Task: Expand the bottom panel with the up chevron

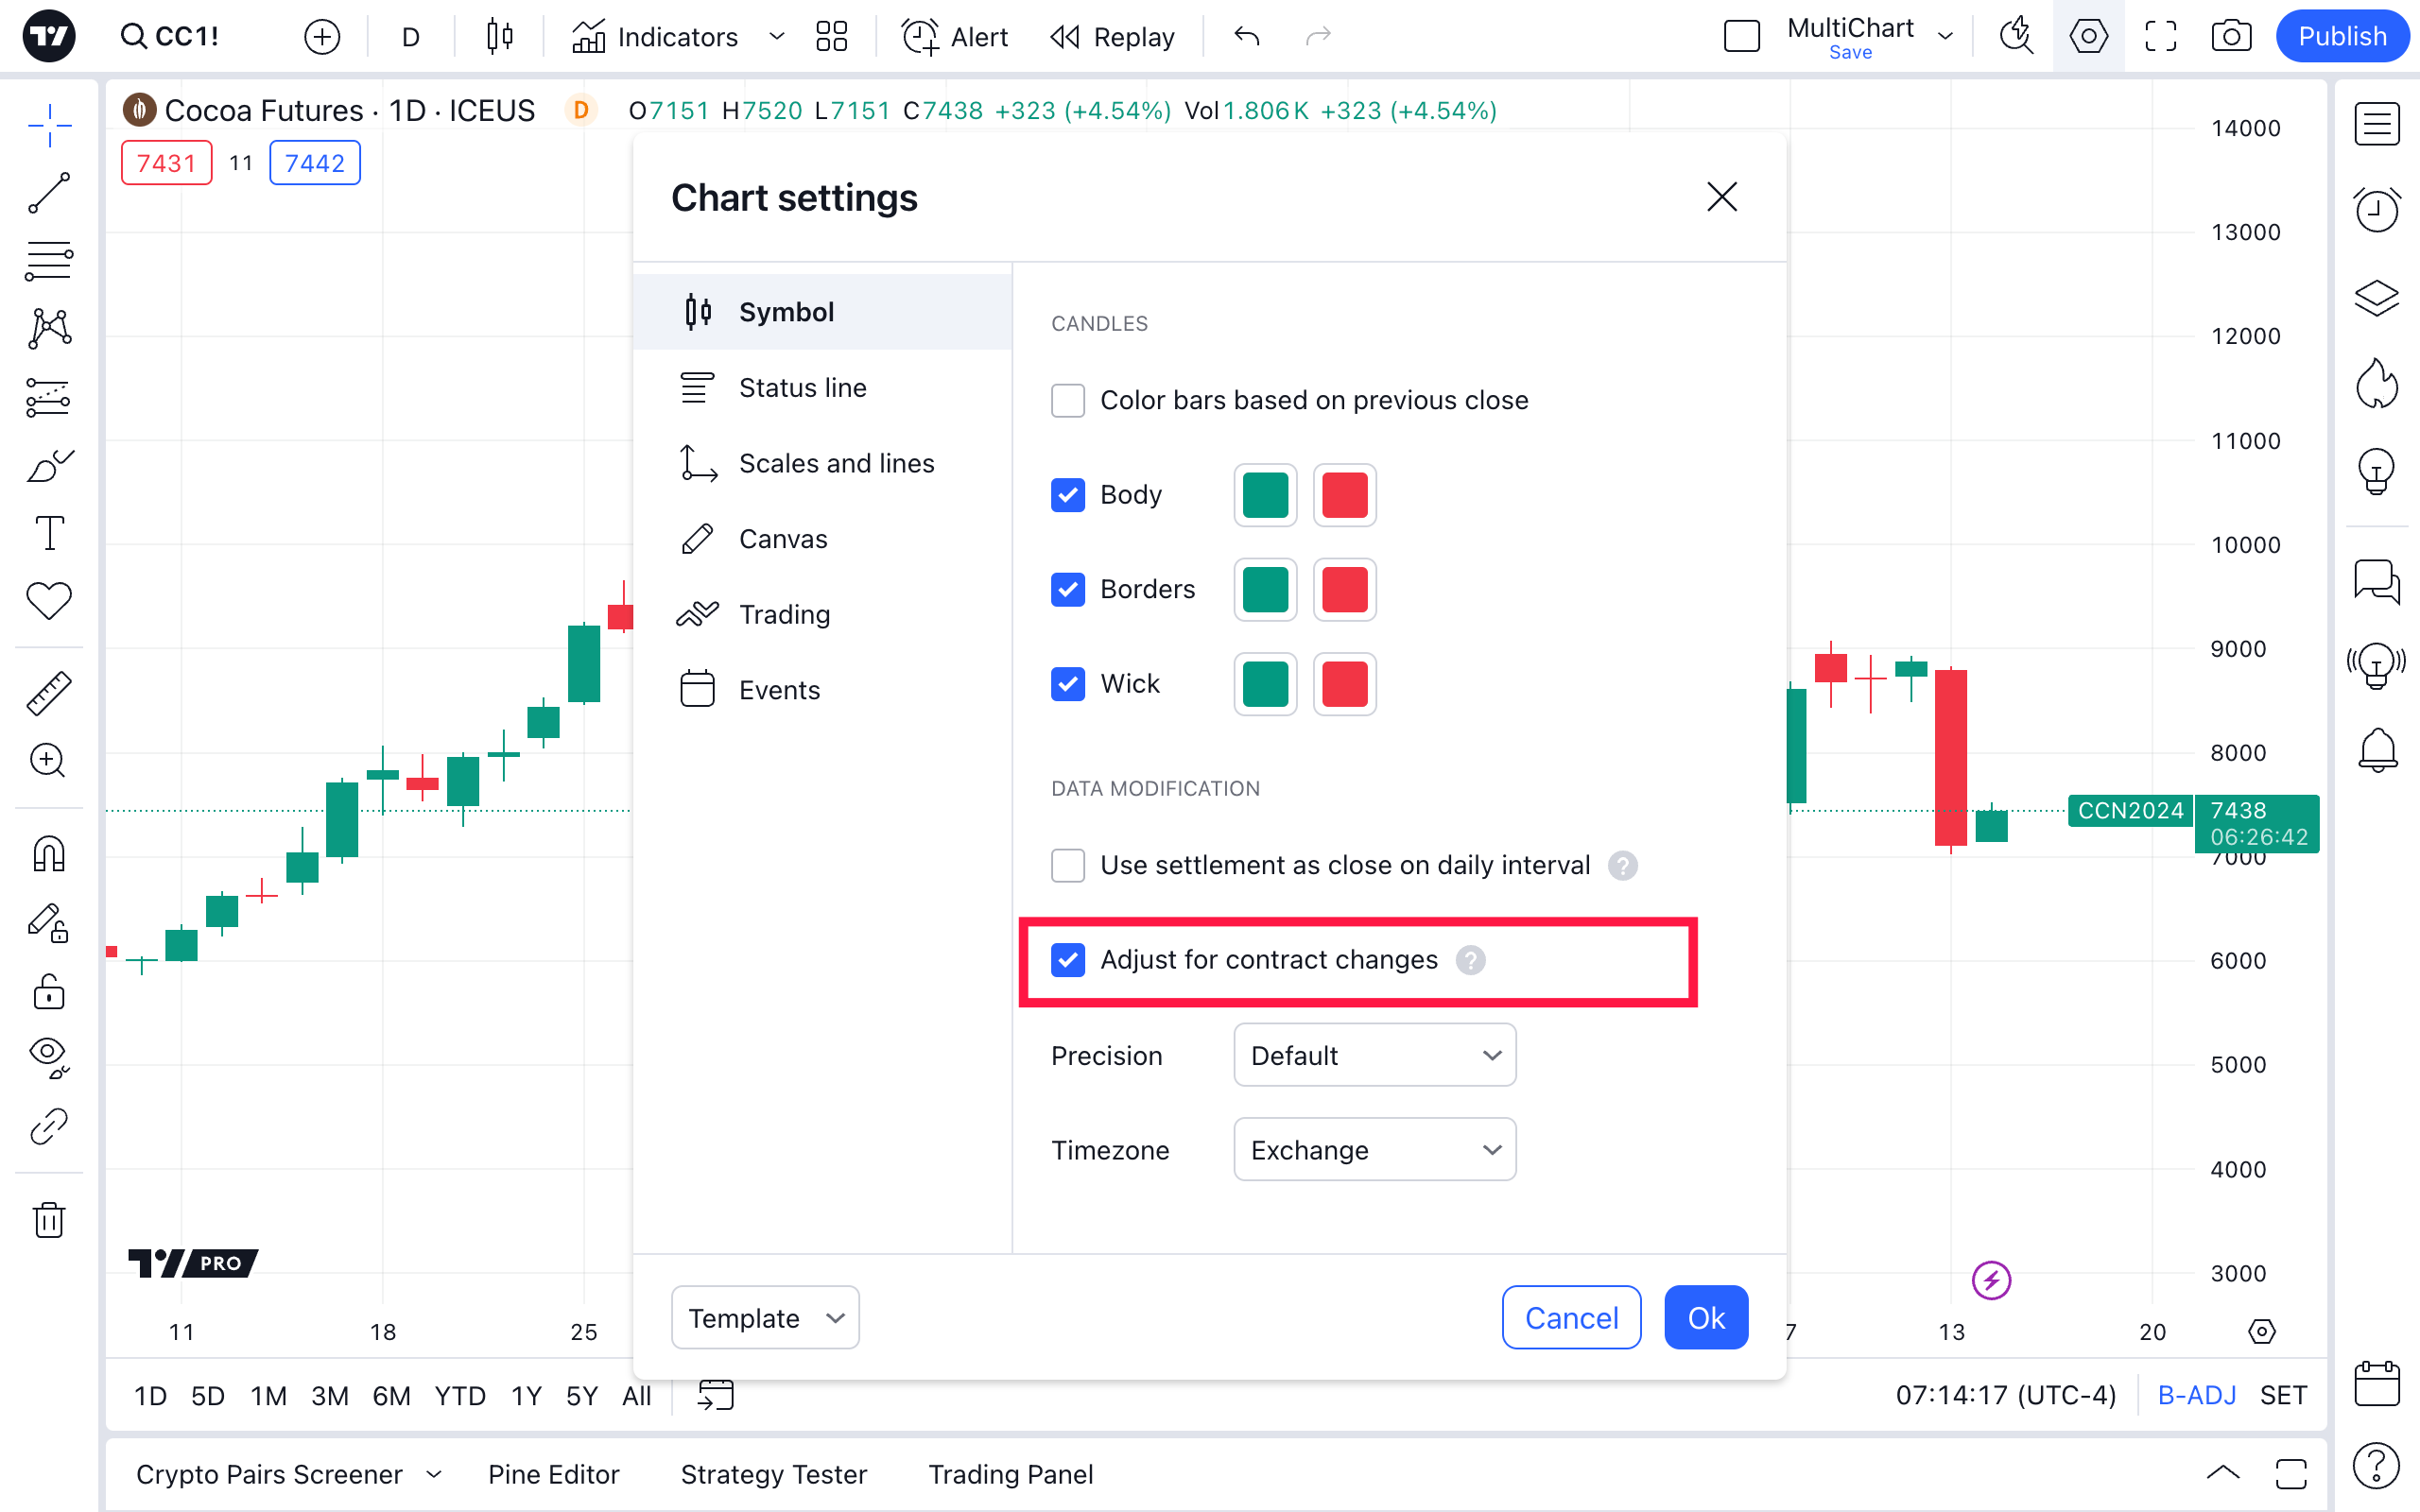Action: (2223, 1474)
